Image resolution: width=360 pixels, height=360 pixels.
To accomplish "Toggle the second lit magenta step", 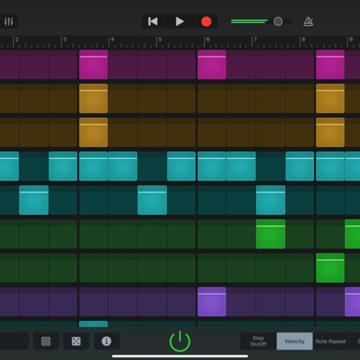I will point(212,65).
